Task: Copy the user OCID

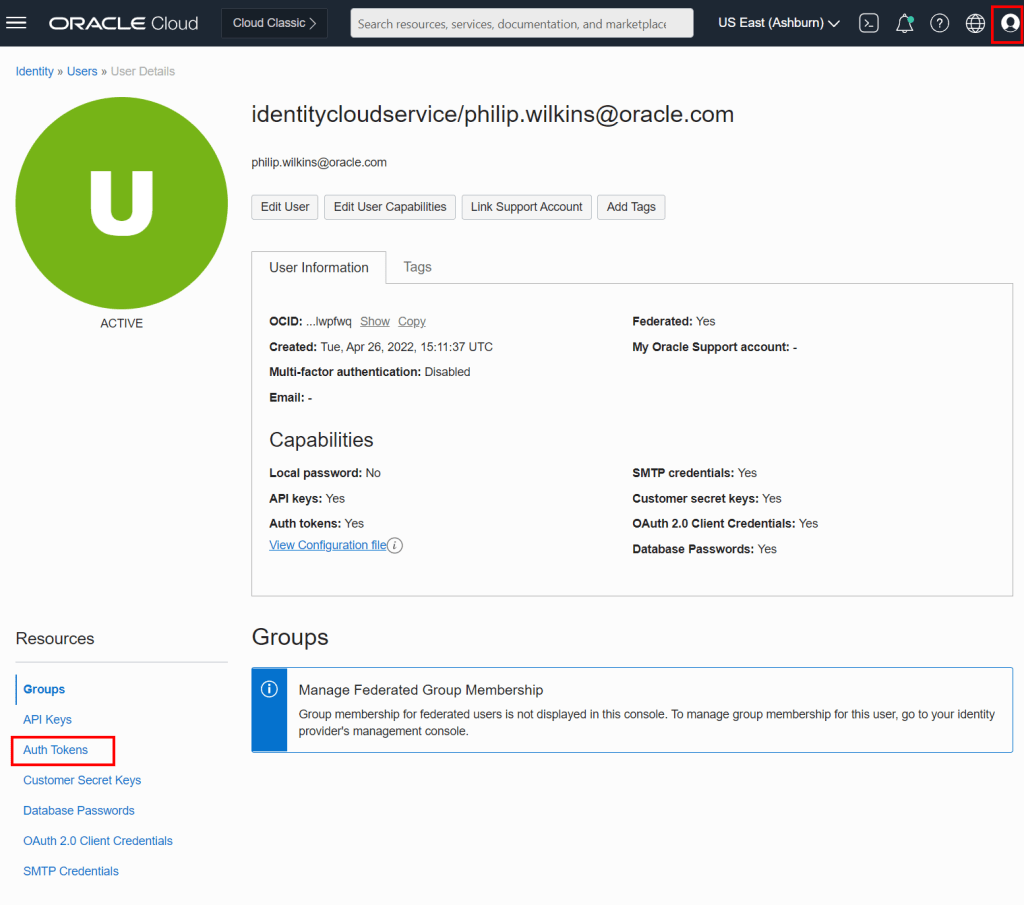Action: [x=411, y=322]
